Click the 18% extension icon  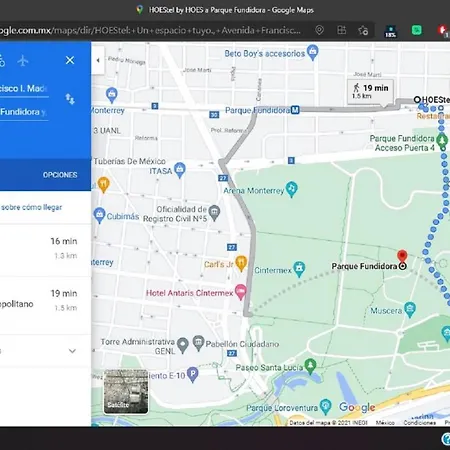click(x=390, y=31)
